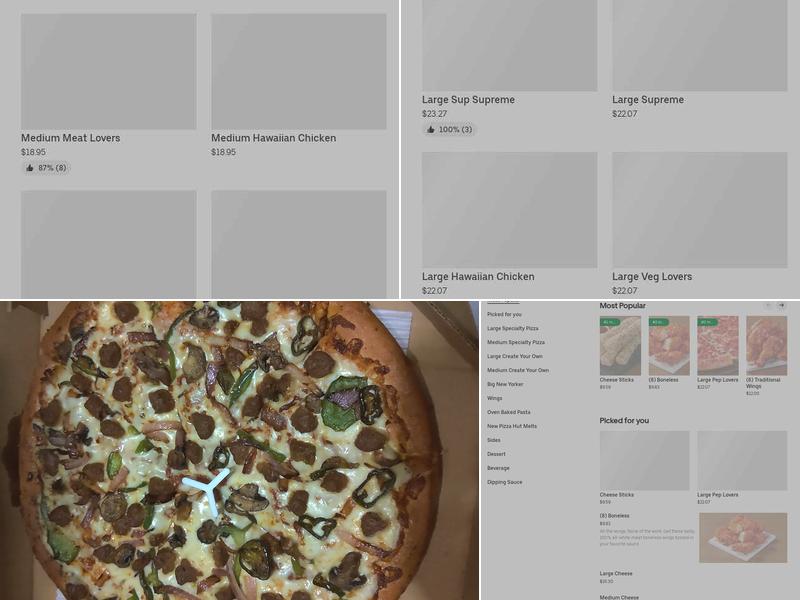Screen dimensions: 800x600
Task: Go to the Oven Baked Pasta category
Action: [x=508, y=412]
